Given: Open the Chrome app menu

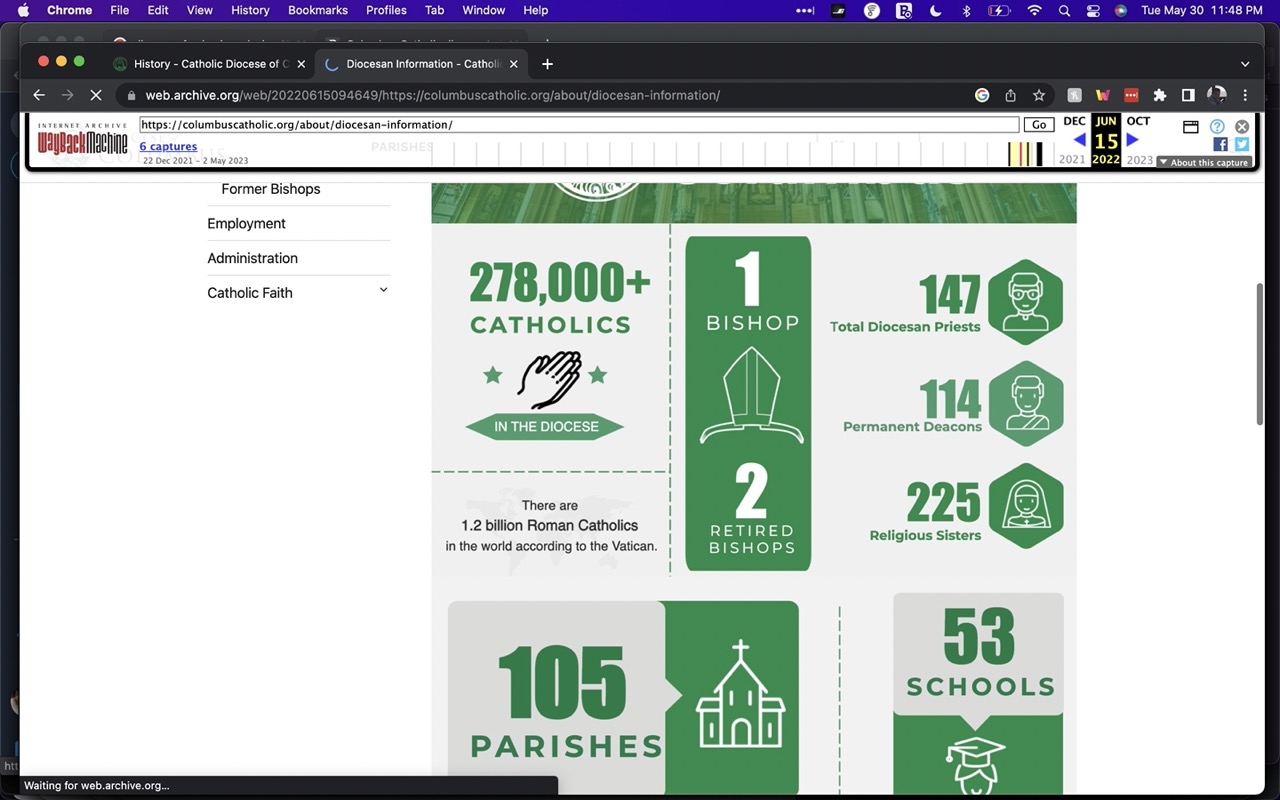Looking at the screenshot, I should (69, 10).
